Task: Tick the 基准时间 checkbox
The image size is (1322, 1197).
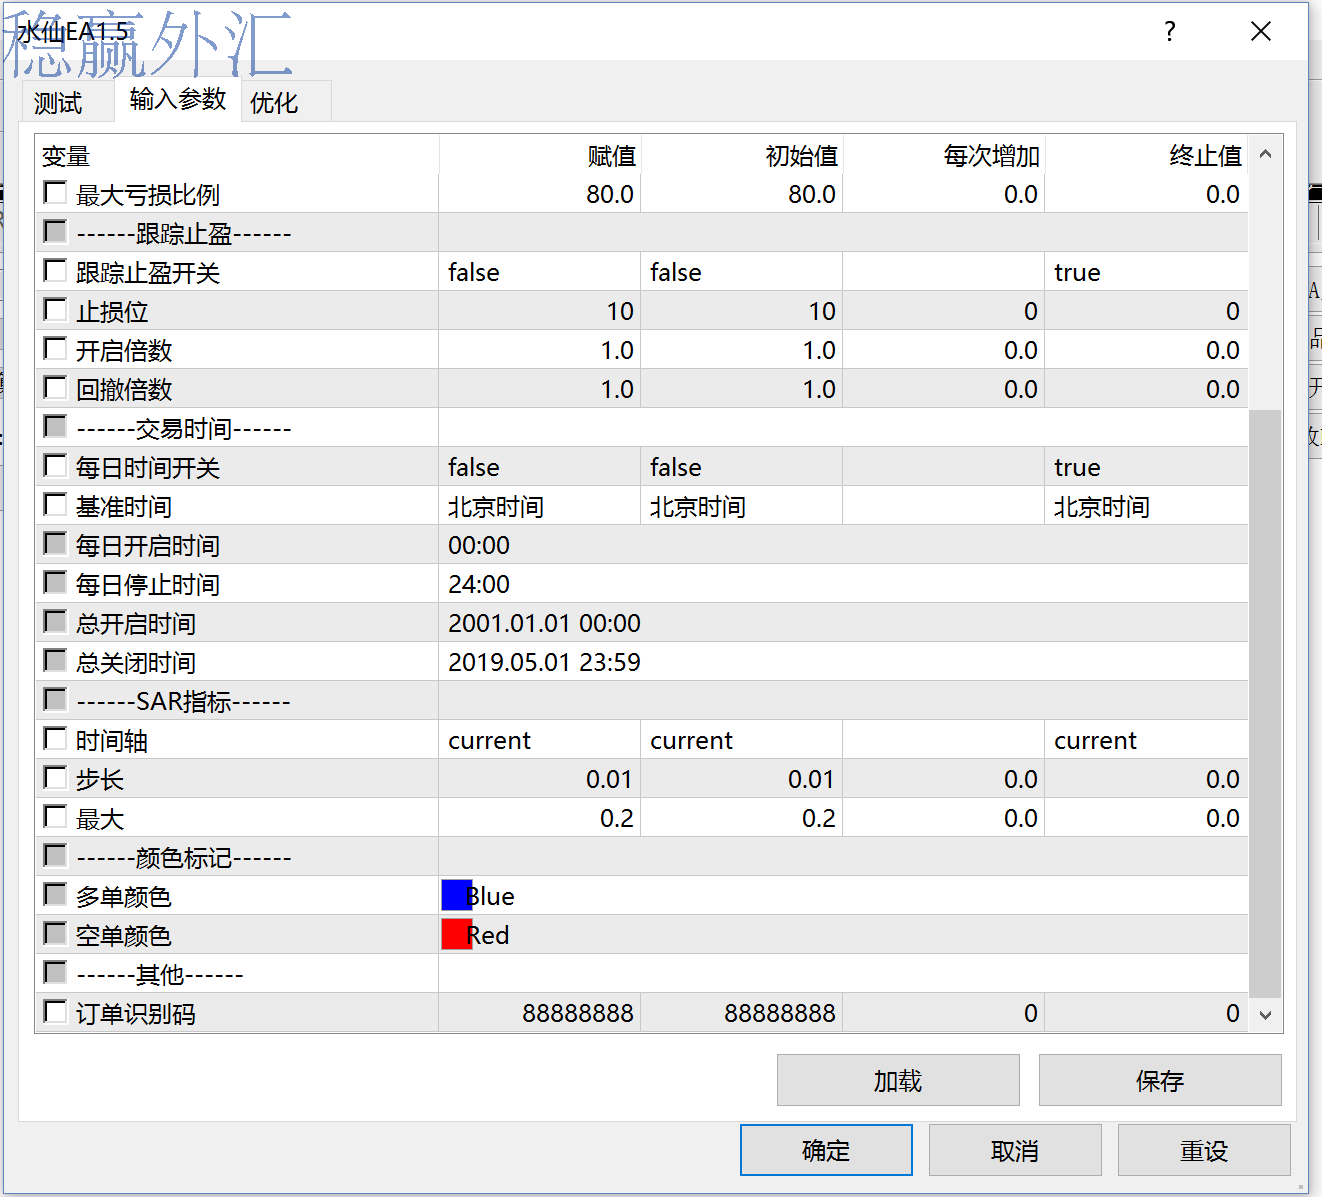Action: click(x=56, y=505)
